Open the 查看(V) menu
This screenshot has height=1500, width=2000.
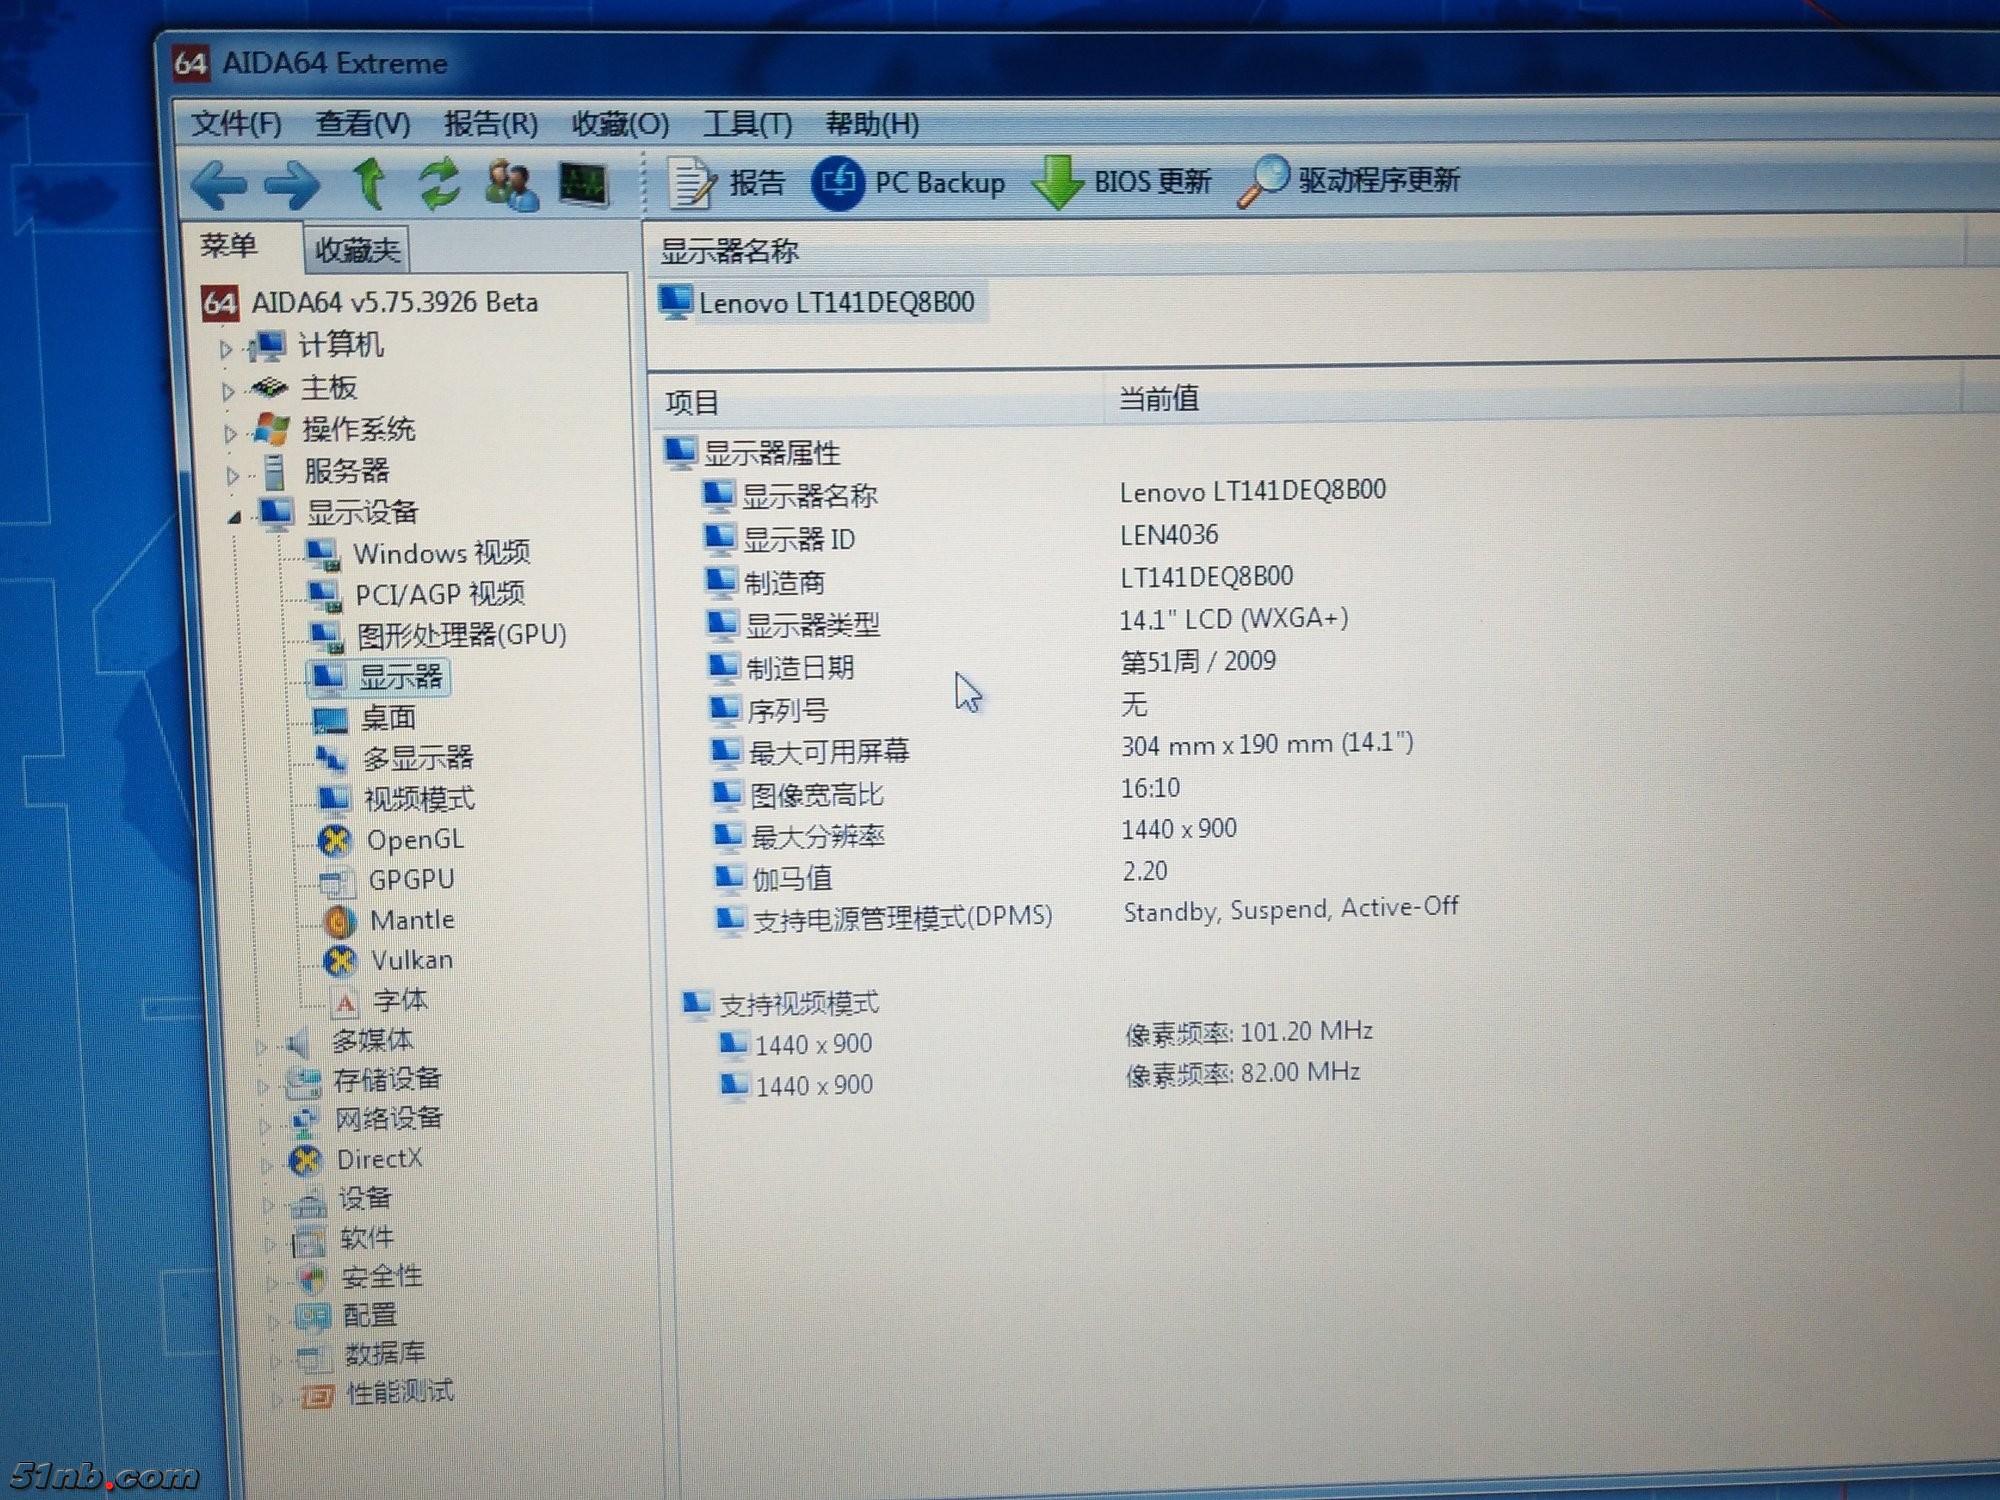coord(362,124)
